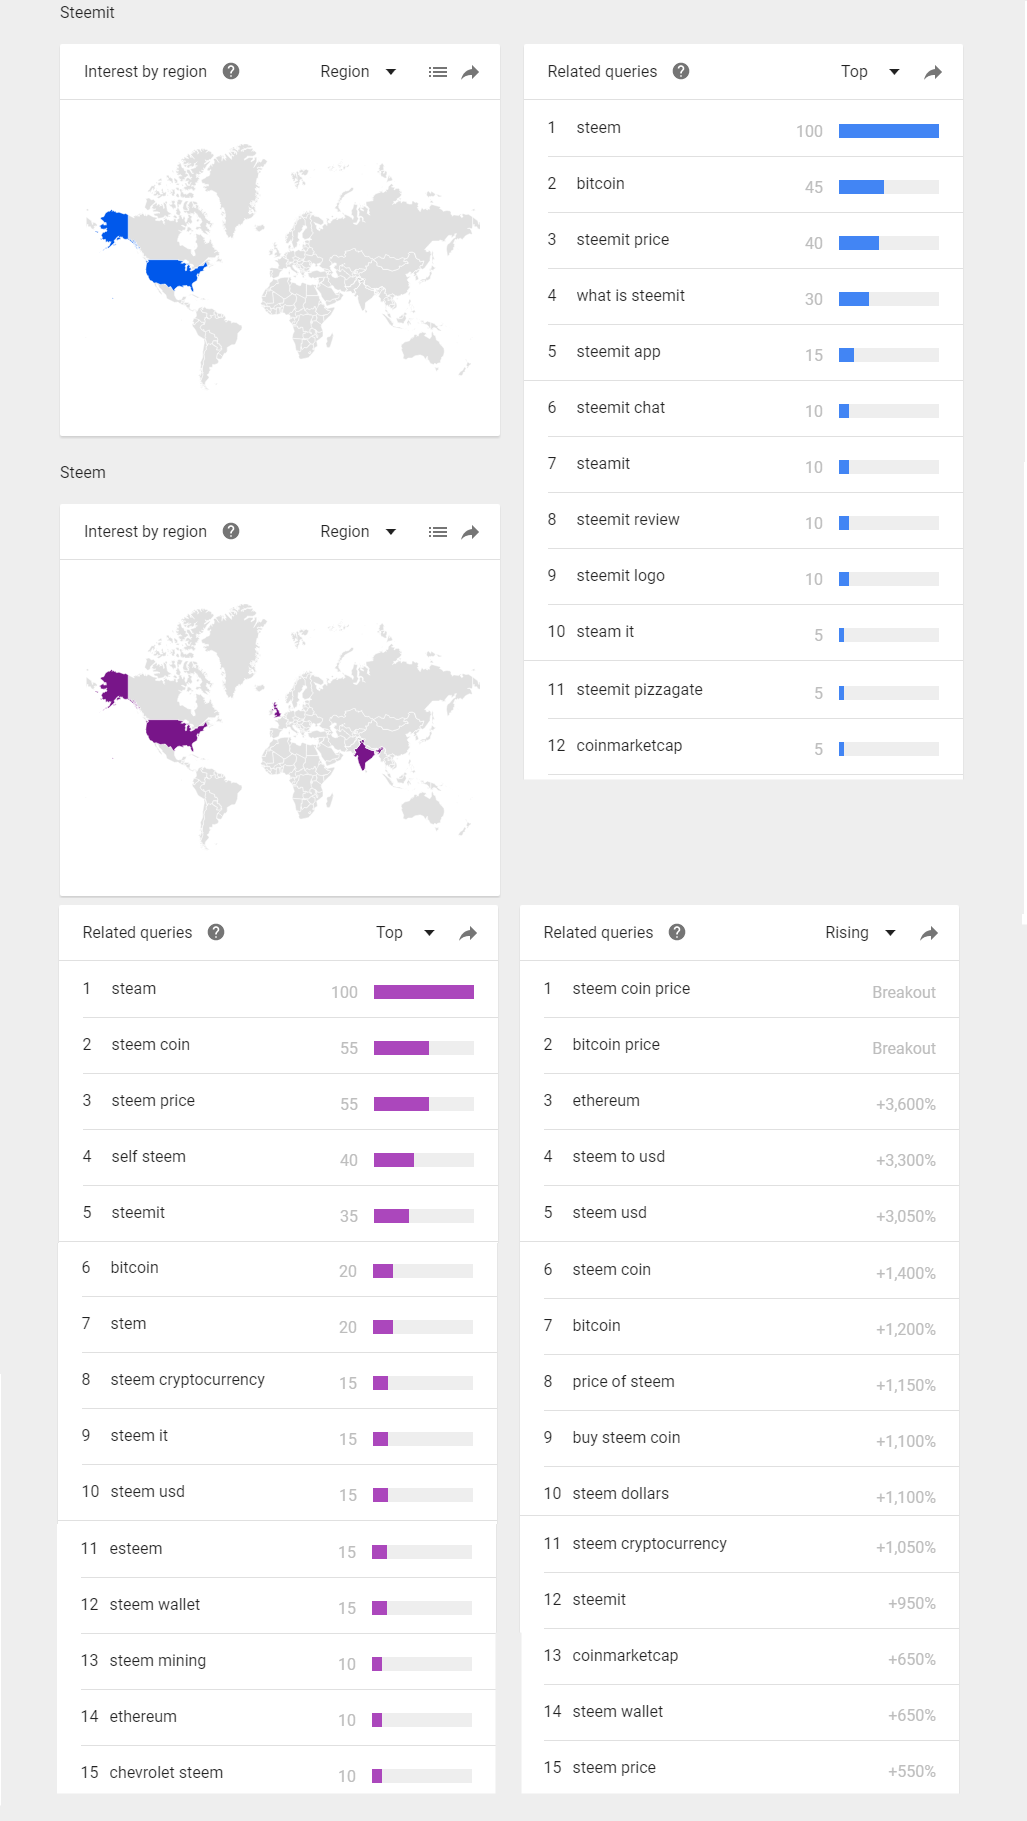Viewport: 1027px width, 1821px height.
Task: Open help icon on Steem Top related queries
Action: pyautogui.click(x=216, y=932)
